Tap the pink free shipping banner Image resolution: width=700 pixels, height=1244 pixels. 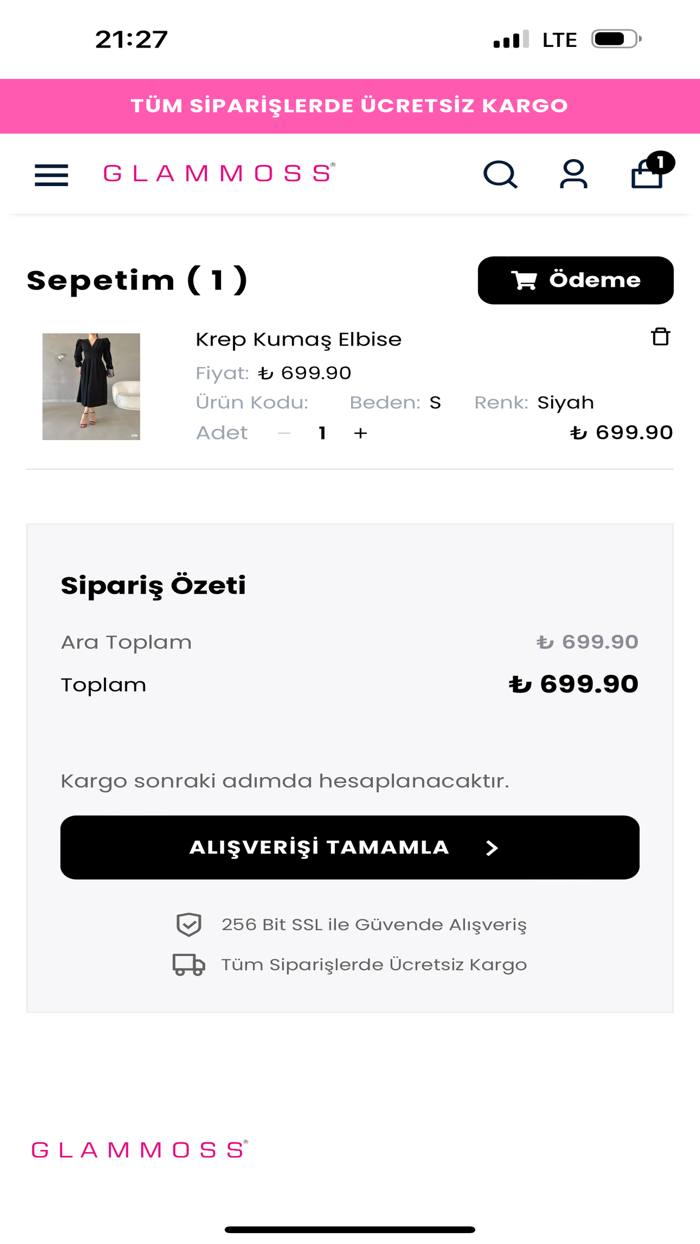point(349,106)
